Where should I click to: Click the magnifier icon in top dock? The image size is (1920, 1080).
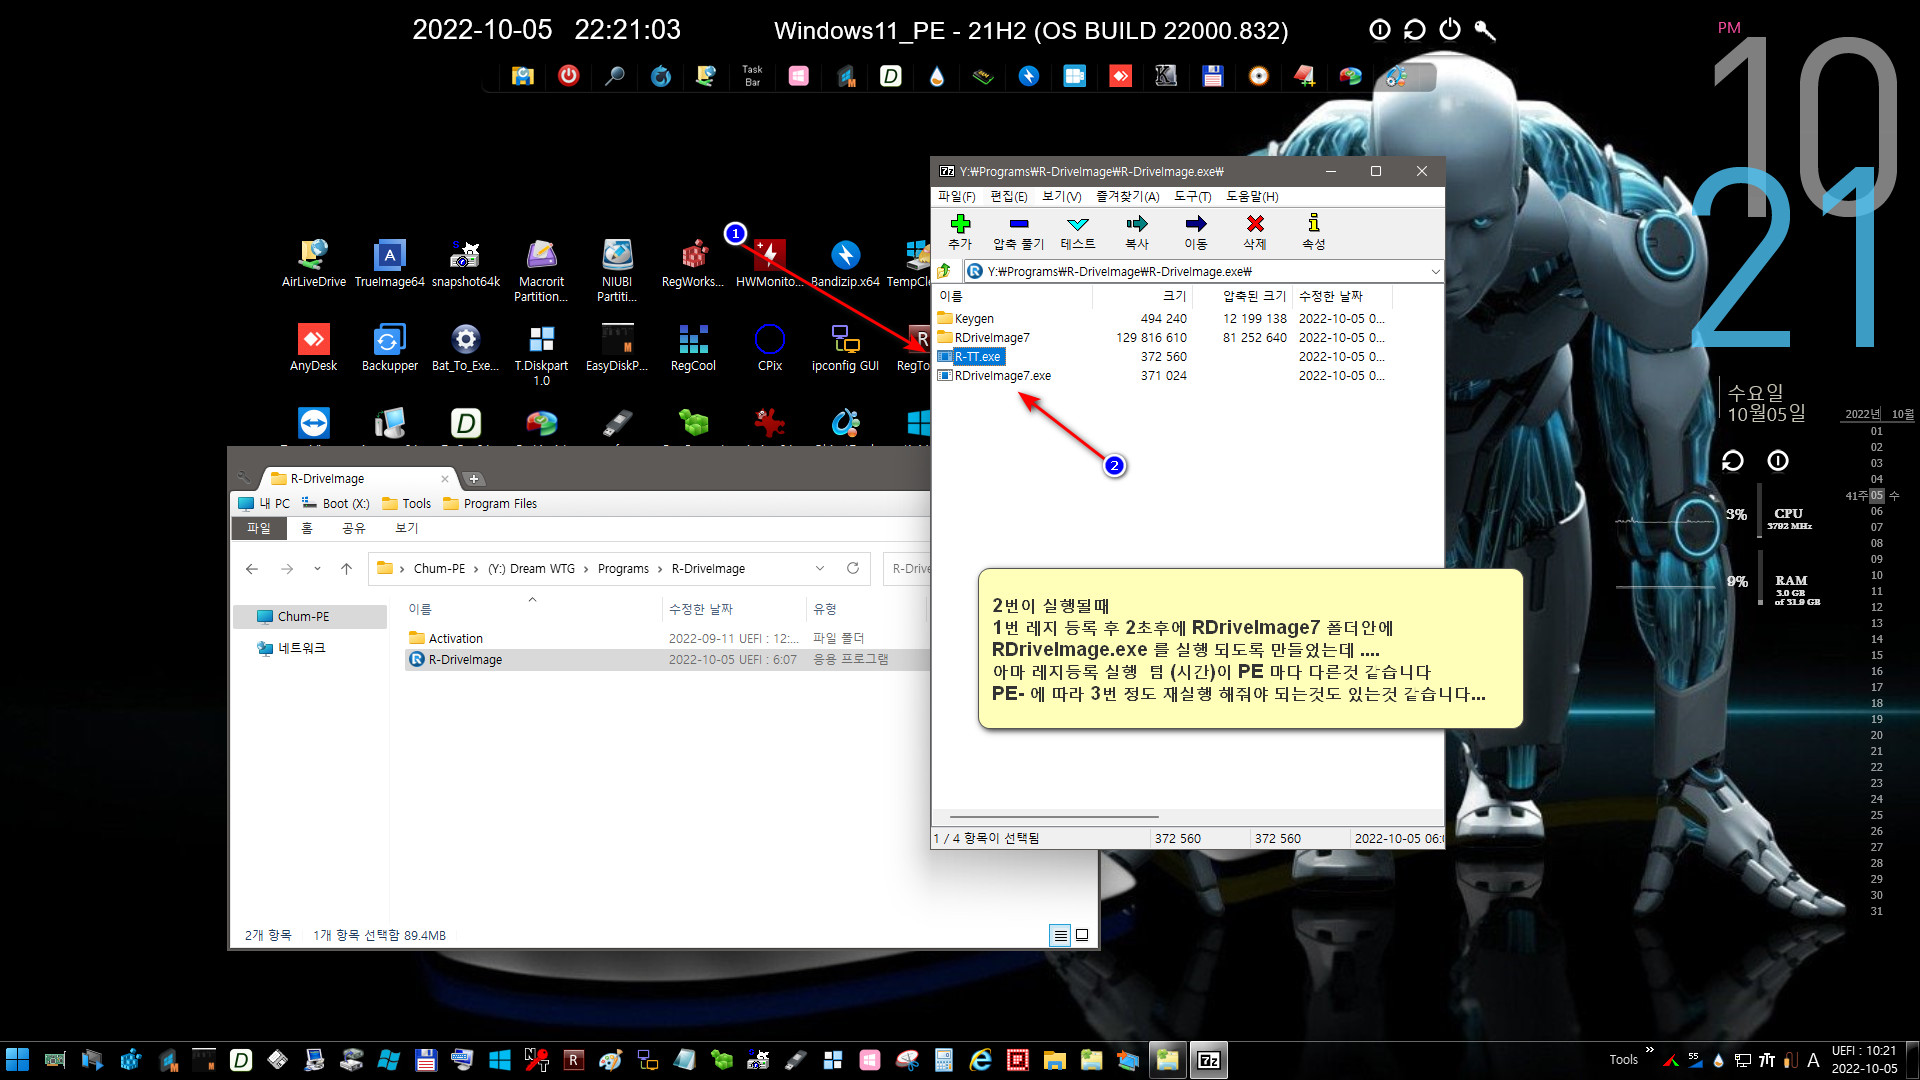coord(614,75)
